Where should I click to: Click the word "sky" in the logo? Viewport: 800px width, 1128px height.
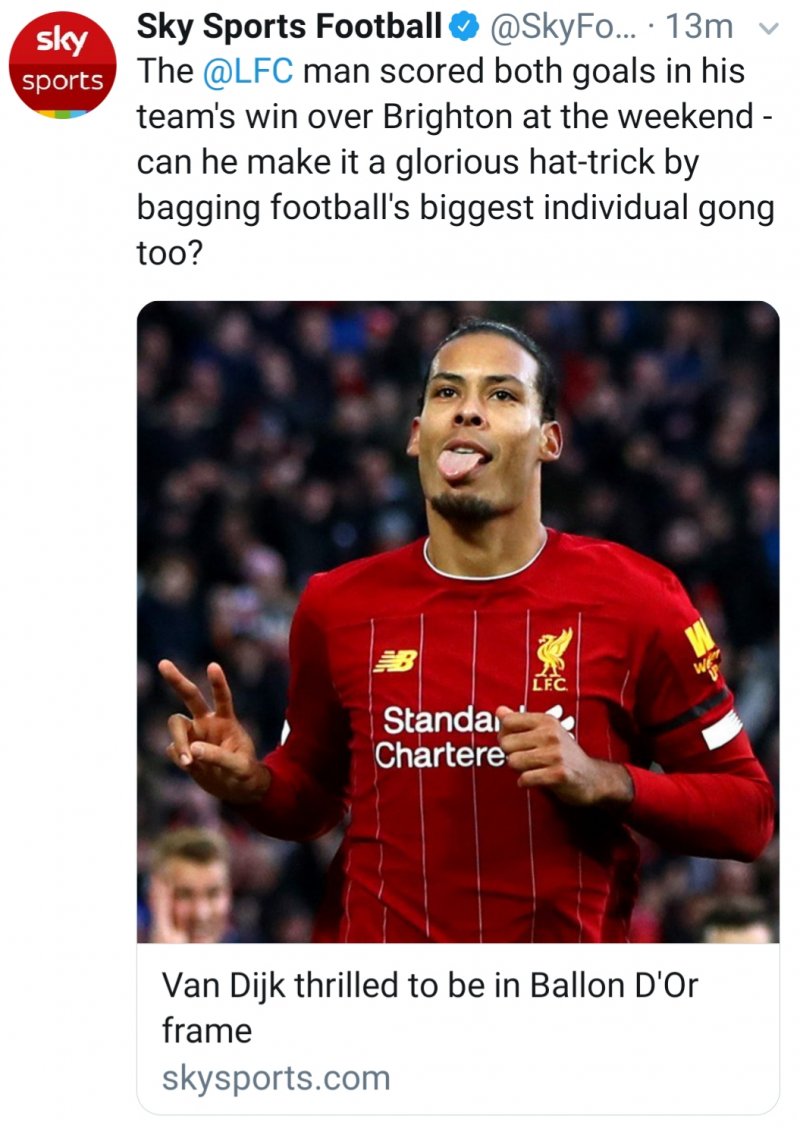coord(62,41)
